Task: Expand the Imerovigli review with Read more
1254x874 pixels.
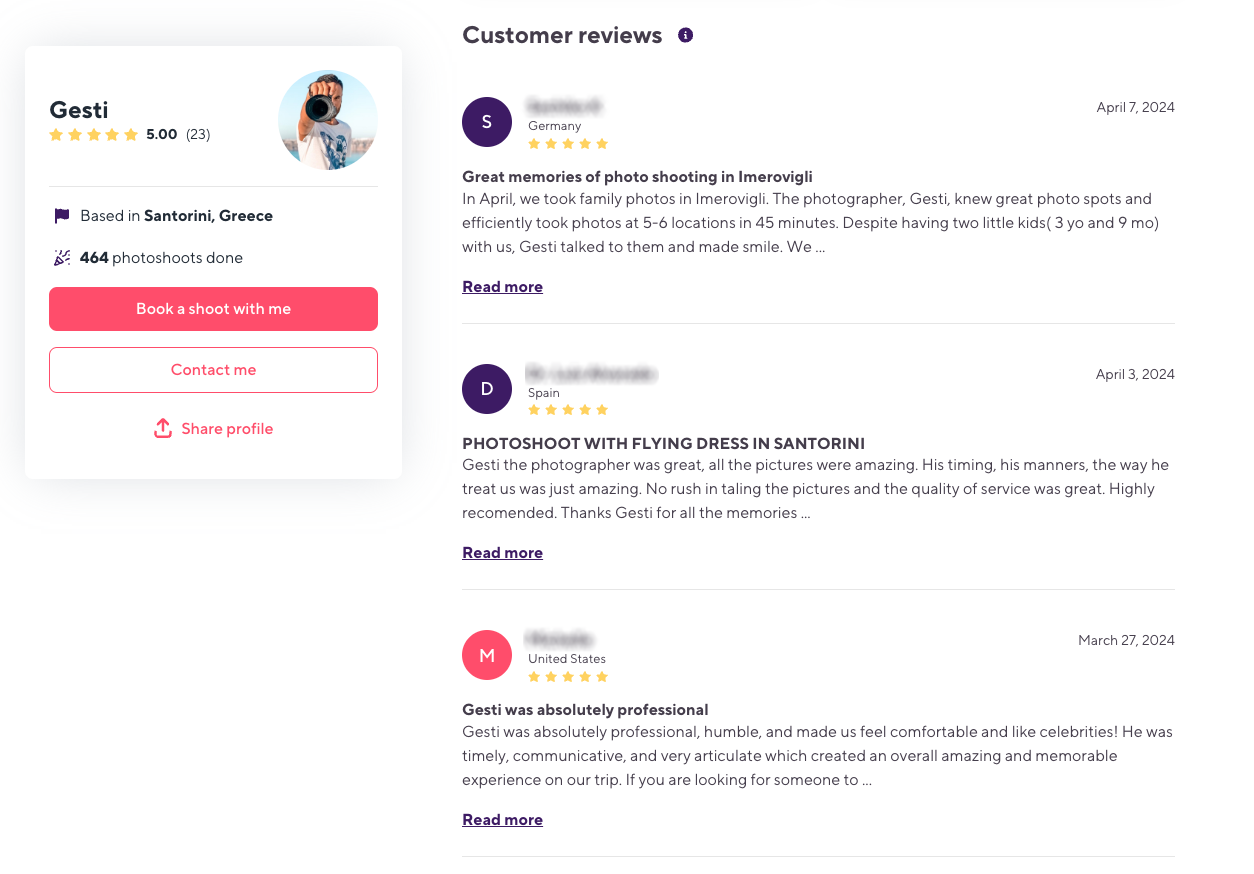Action: [x=502, y=286]
